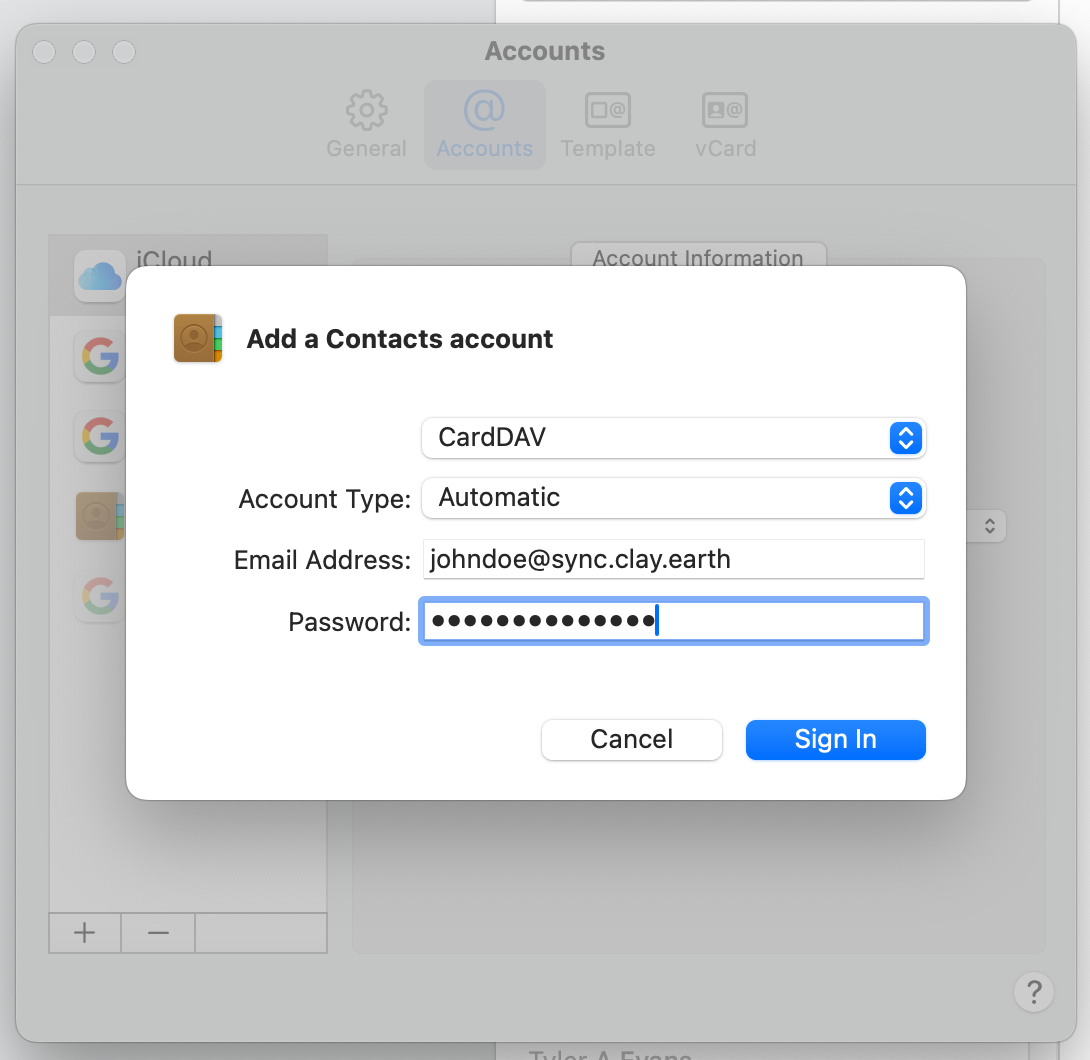
Task: Cancel adding the Contacts account
Action: click(631, 740)
